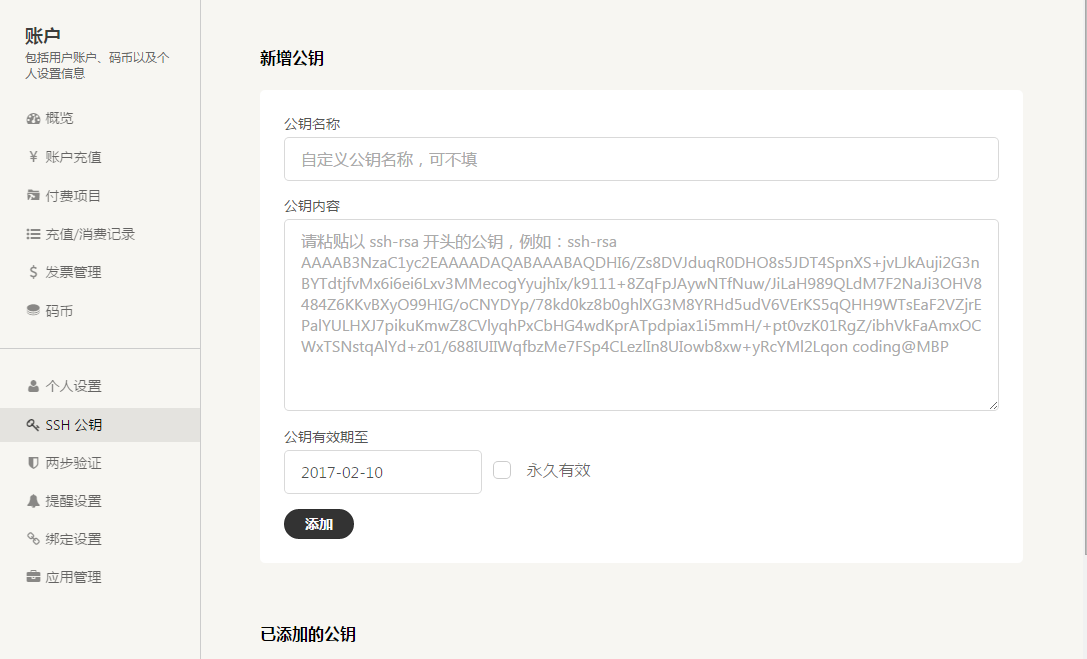Click the 账户 sidebar title

click(x=43, y=35)
